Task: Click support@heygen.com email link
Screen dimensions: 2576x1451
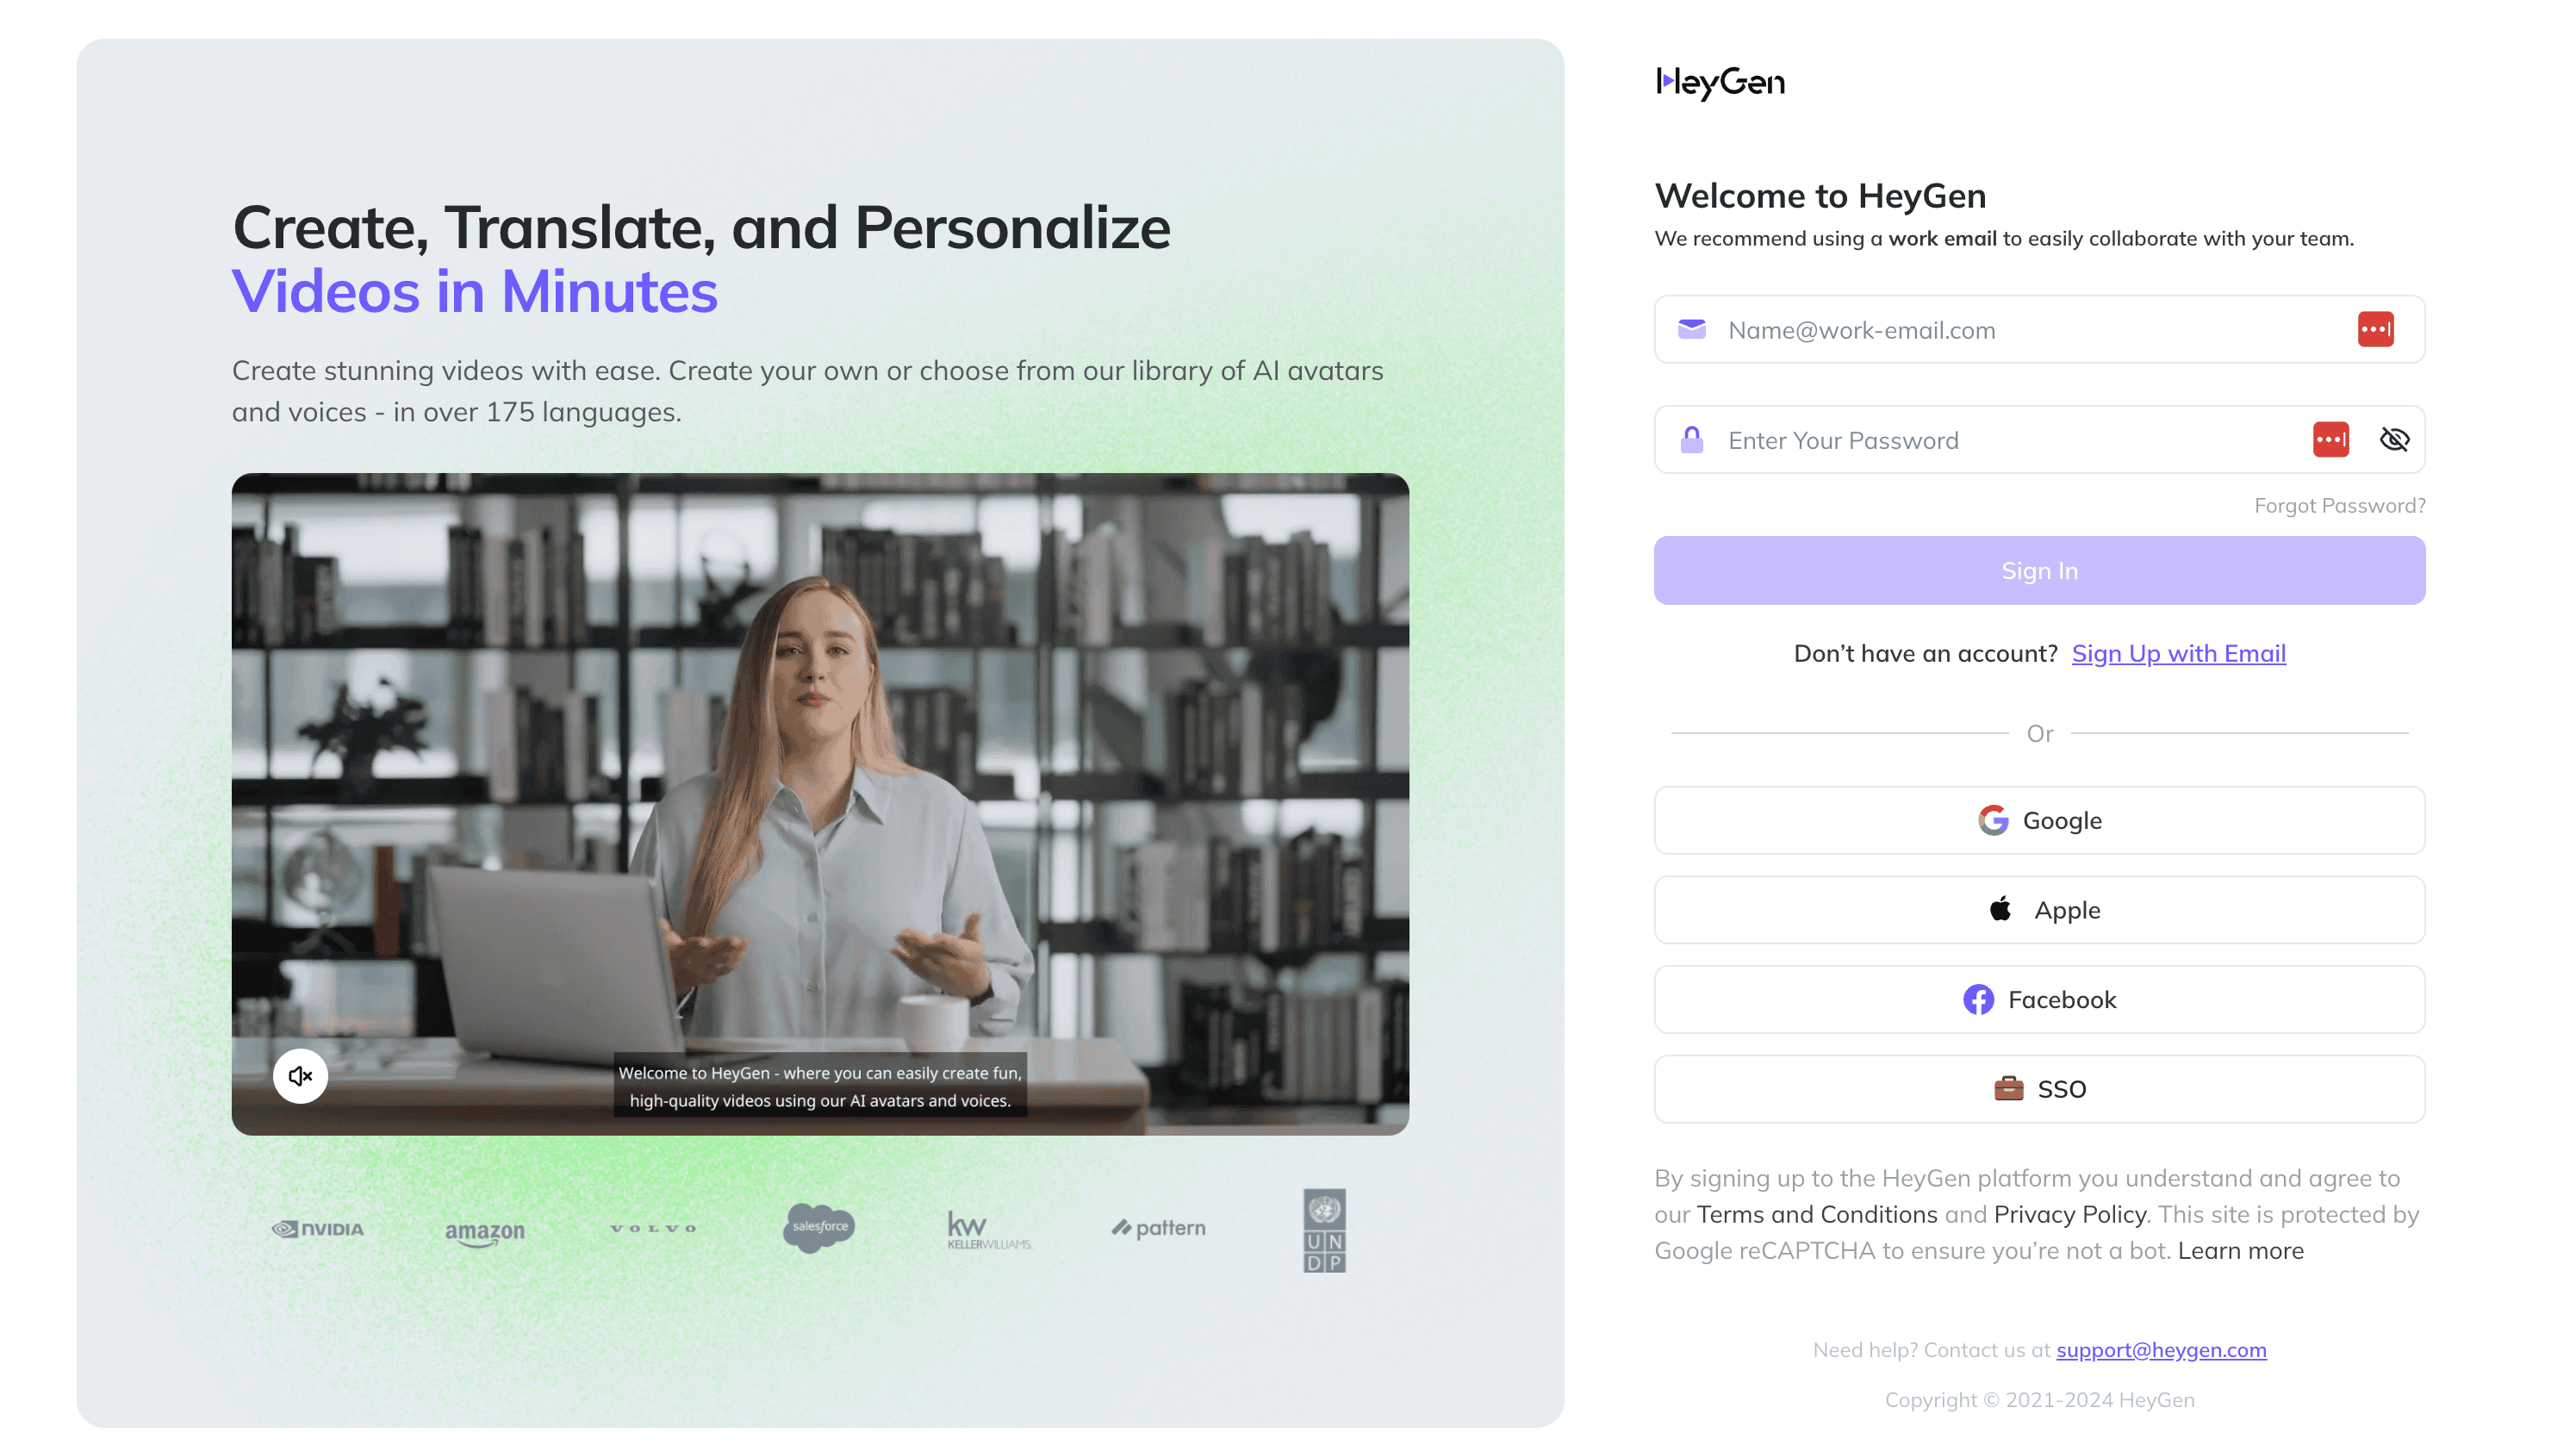Action: (2162, 1350)
